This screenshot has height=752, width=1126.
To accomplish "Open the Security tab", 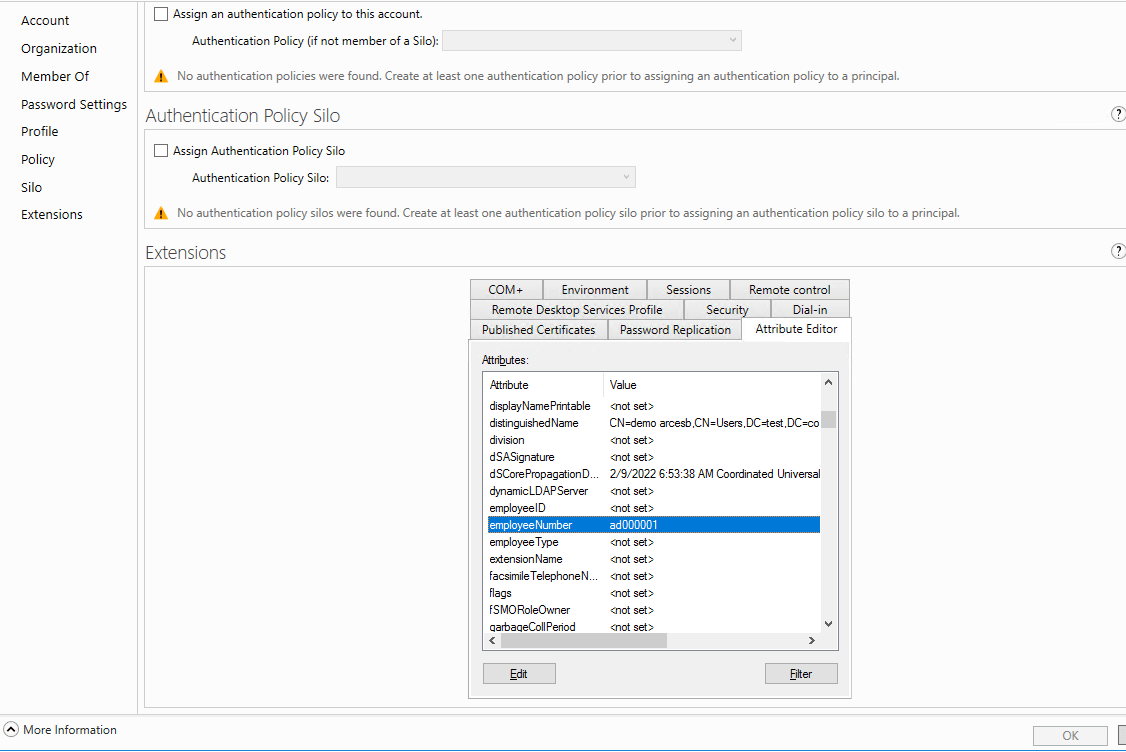I will [727, 310].
